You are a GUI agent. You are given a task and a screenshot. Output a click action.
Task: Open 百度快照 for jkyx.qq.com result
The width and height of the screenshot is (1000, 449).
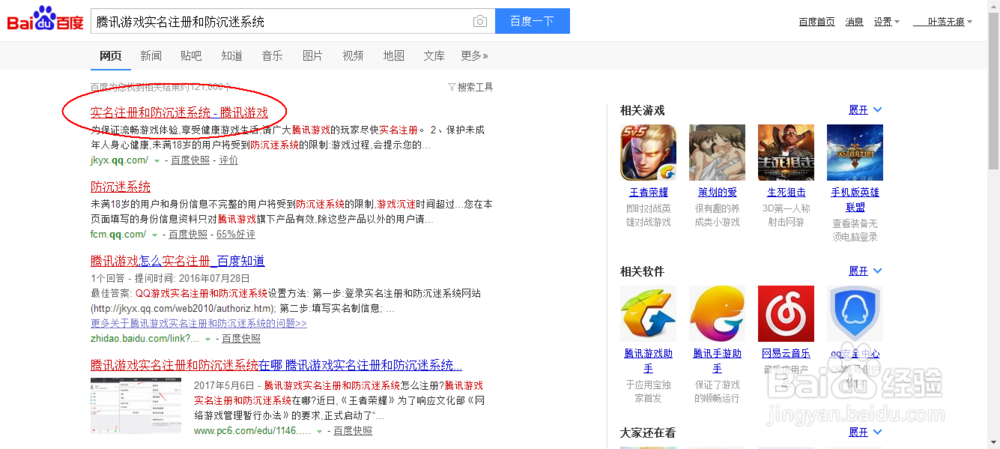coord(190,160)
